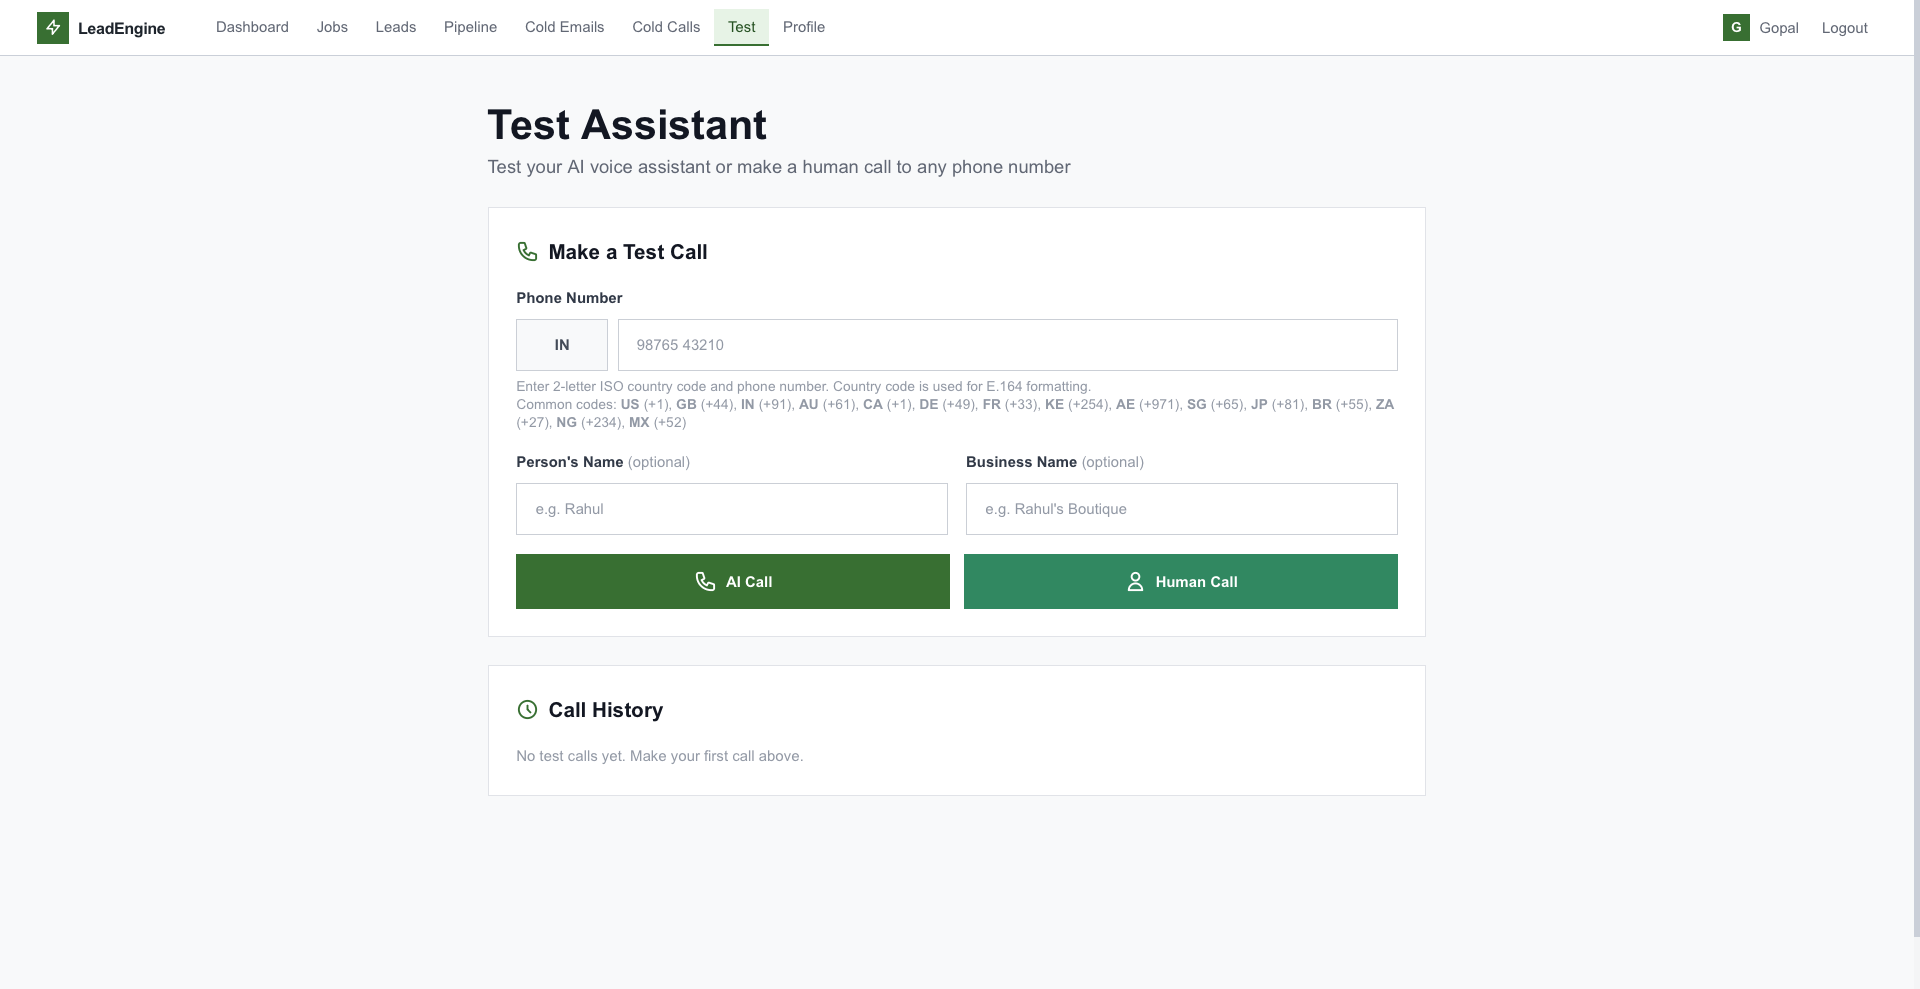This screenshot has width=1920, height=989.
Task: View the Cold Emails page
Action: (x=564, y=27)
